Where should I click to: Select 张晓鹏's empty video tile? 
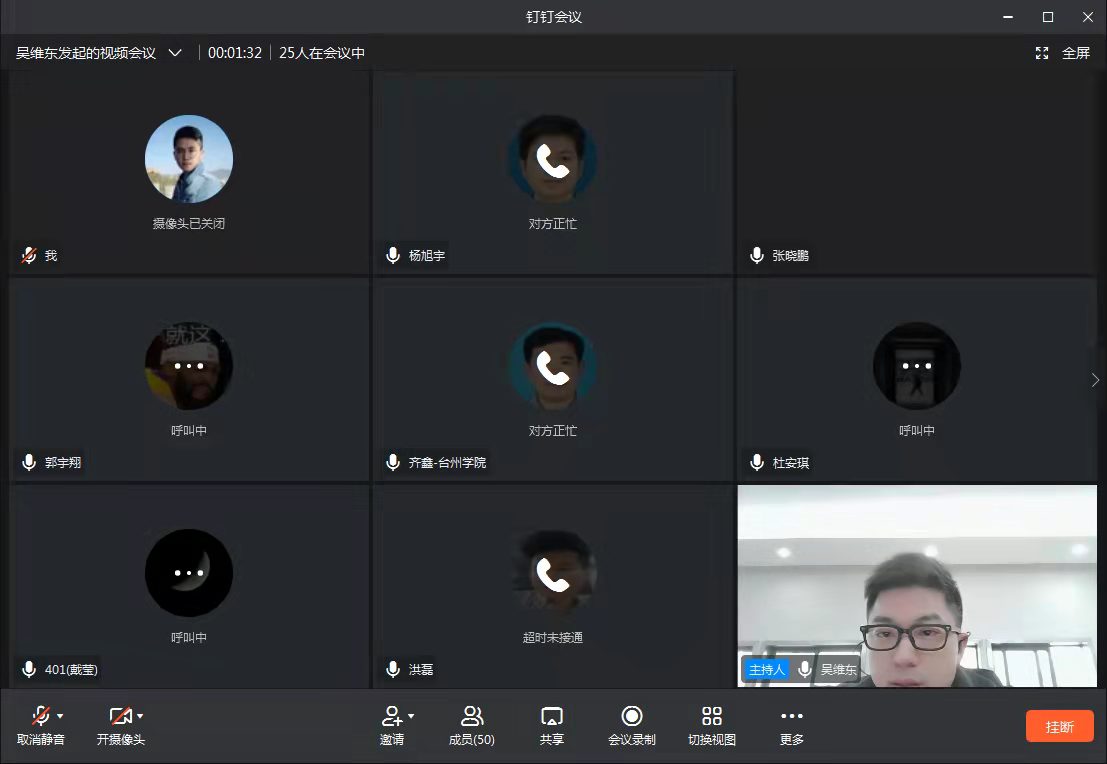click(917, 172)
